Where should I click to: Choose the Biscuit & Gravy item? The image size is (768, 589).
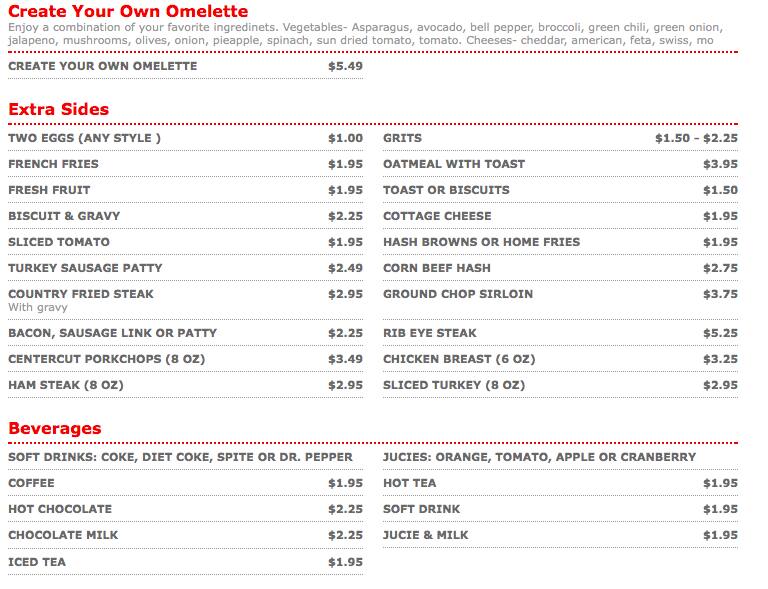pyautogui.click(x=64, y=216)
